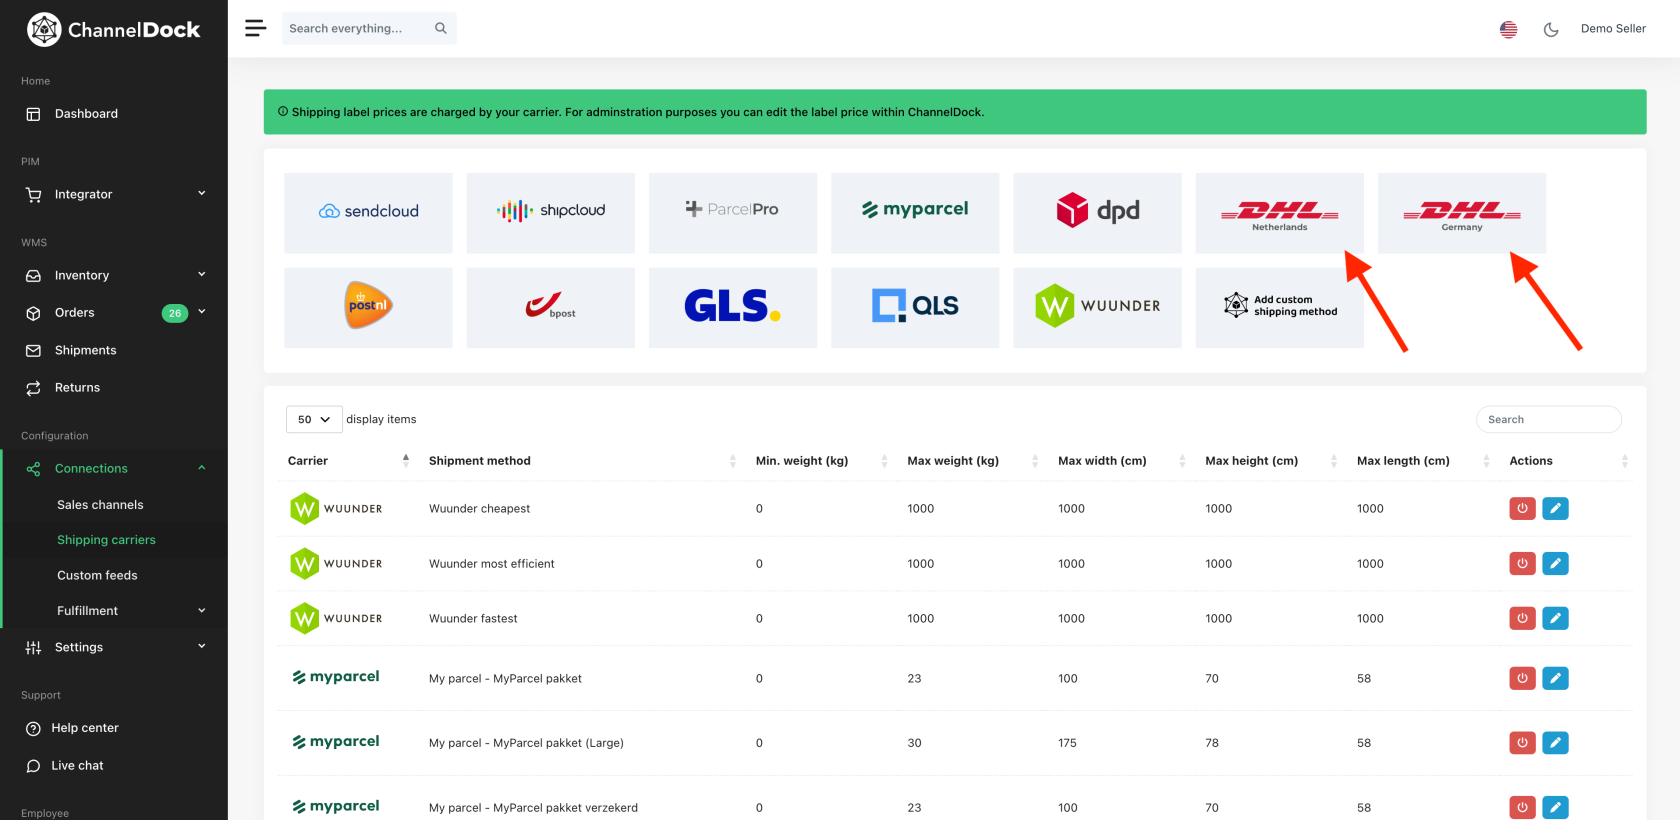Sort by Max weight (kg) column

click(x=972, y=461)
